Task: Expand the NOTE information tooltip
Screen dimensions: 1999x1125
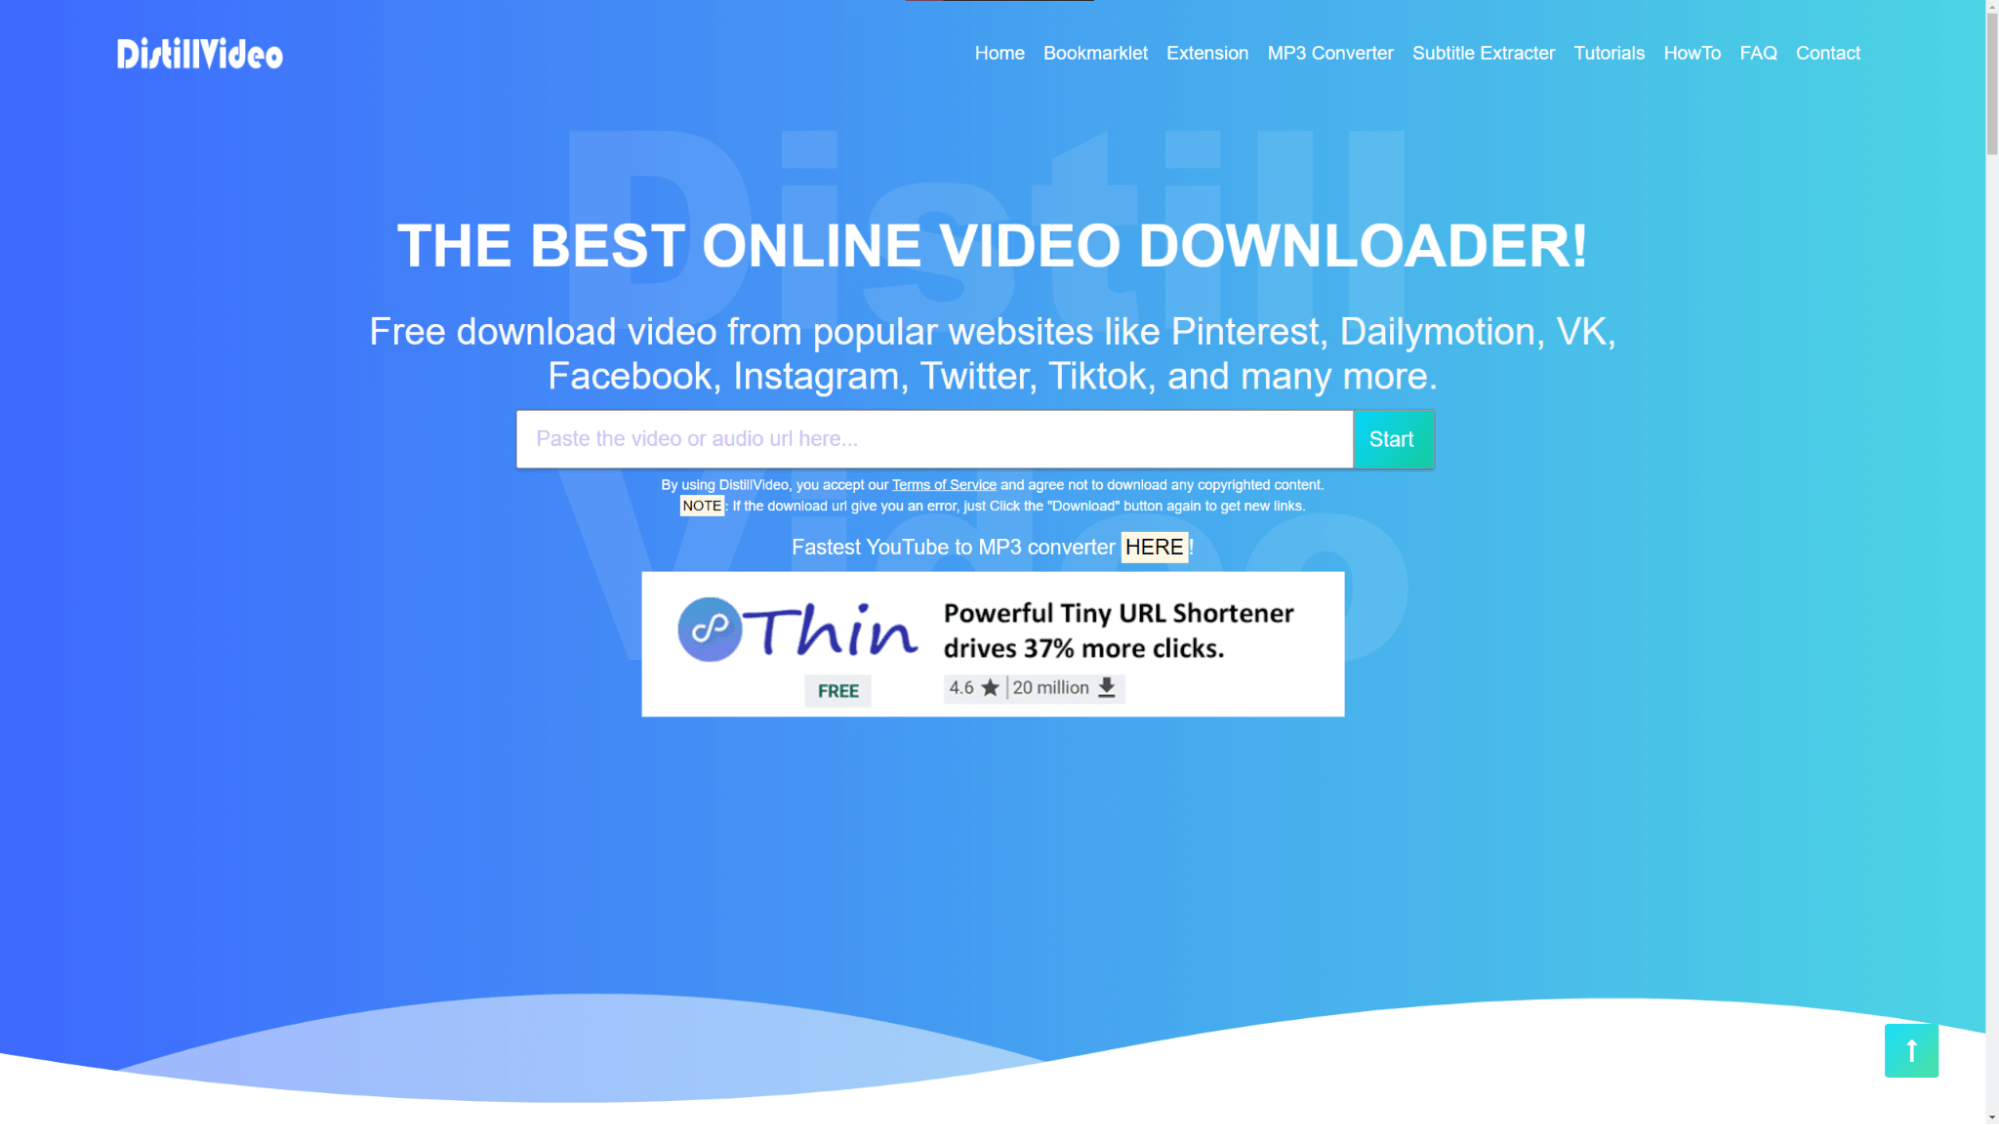Action: pyautogui.click(x=702, y=505)
